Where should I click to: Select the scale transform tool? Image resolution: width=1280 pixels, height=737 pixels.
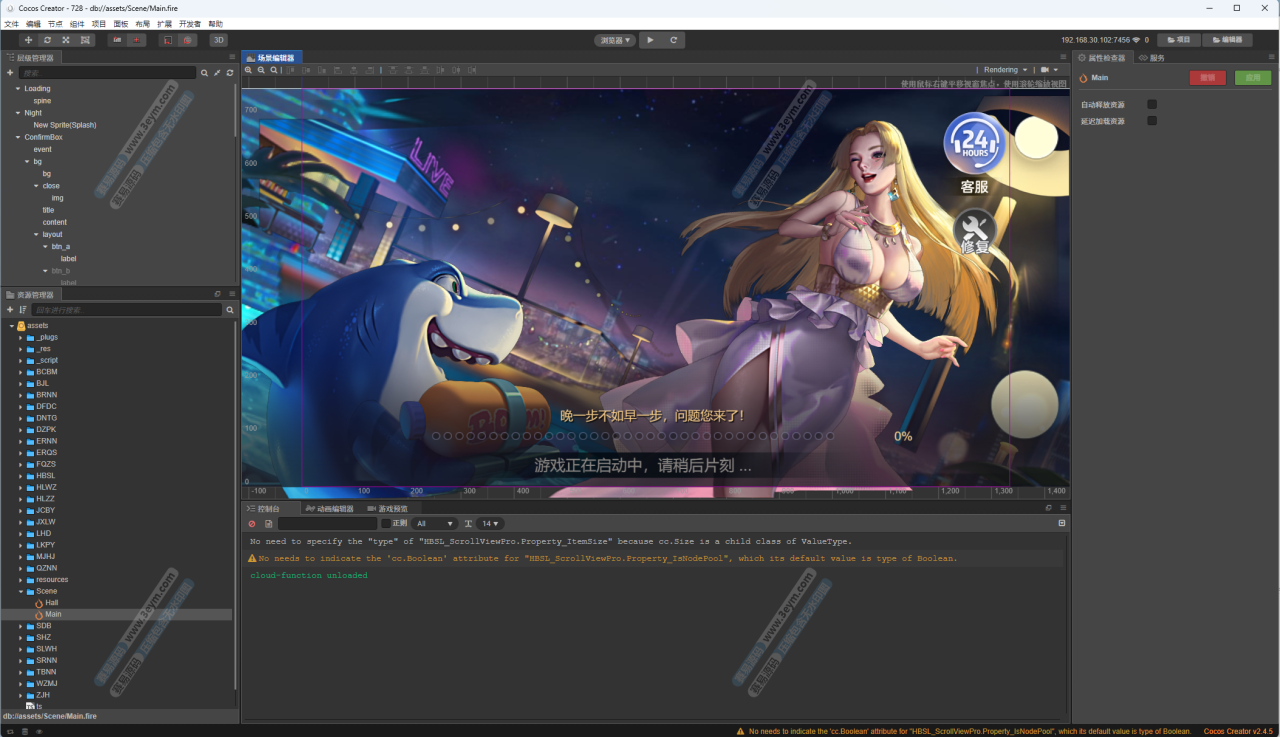(66, 40)
